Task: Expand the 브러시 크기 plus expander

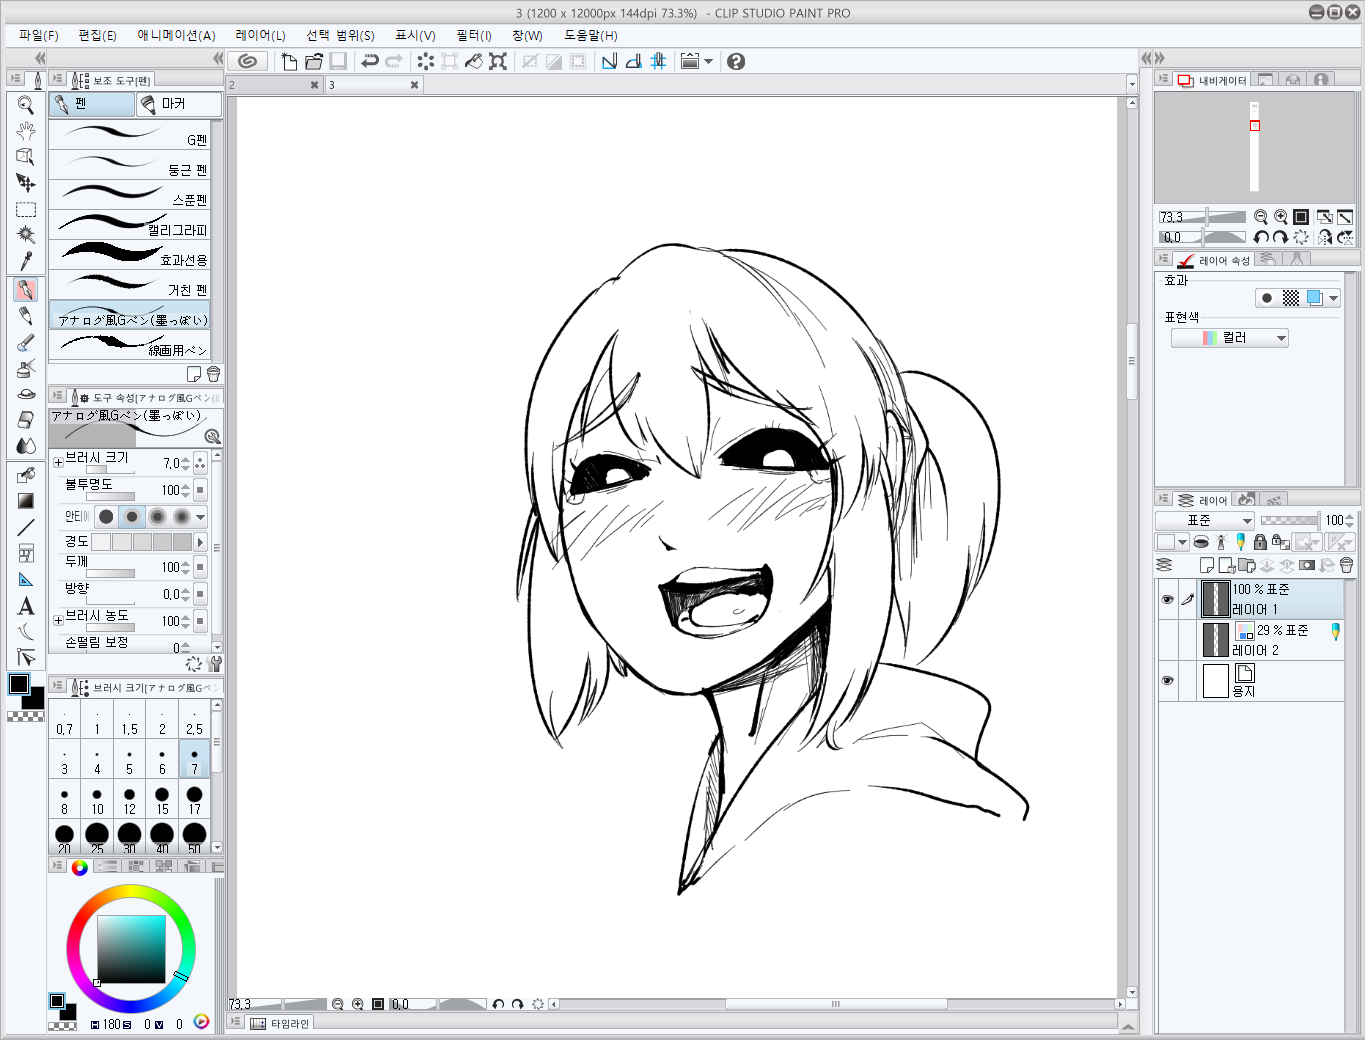Action: (x=58, y=462)
